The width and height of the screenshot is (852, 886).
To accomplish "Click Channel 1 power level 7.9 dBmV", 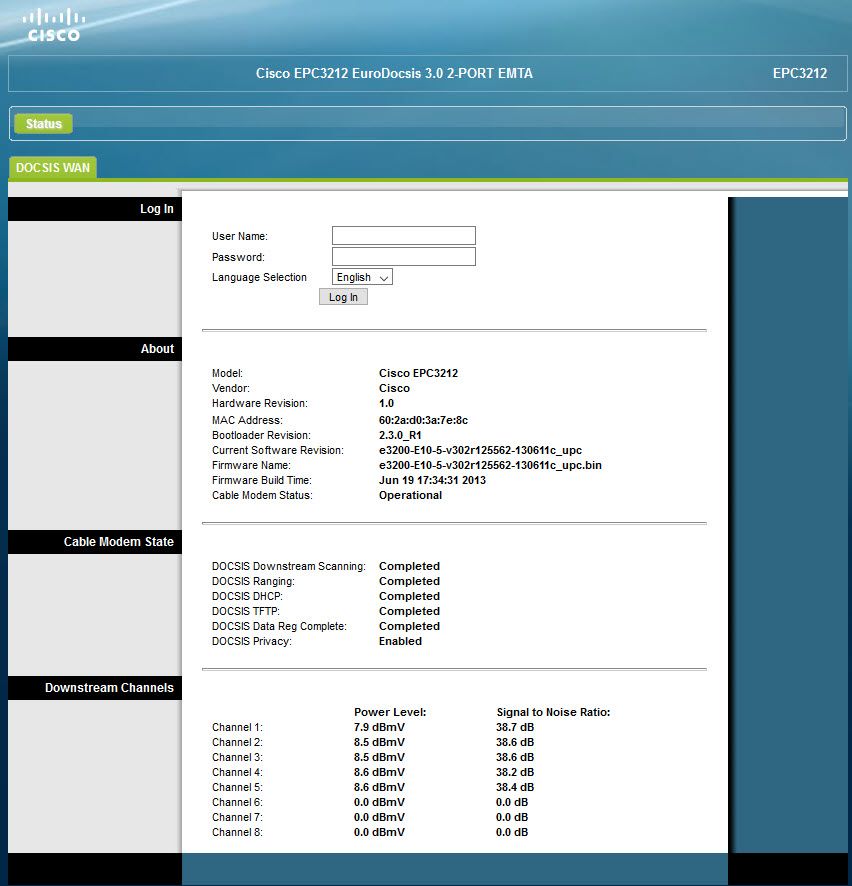I will point(379,727).
